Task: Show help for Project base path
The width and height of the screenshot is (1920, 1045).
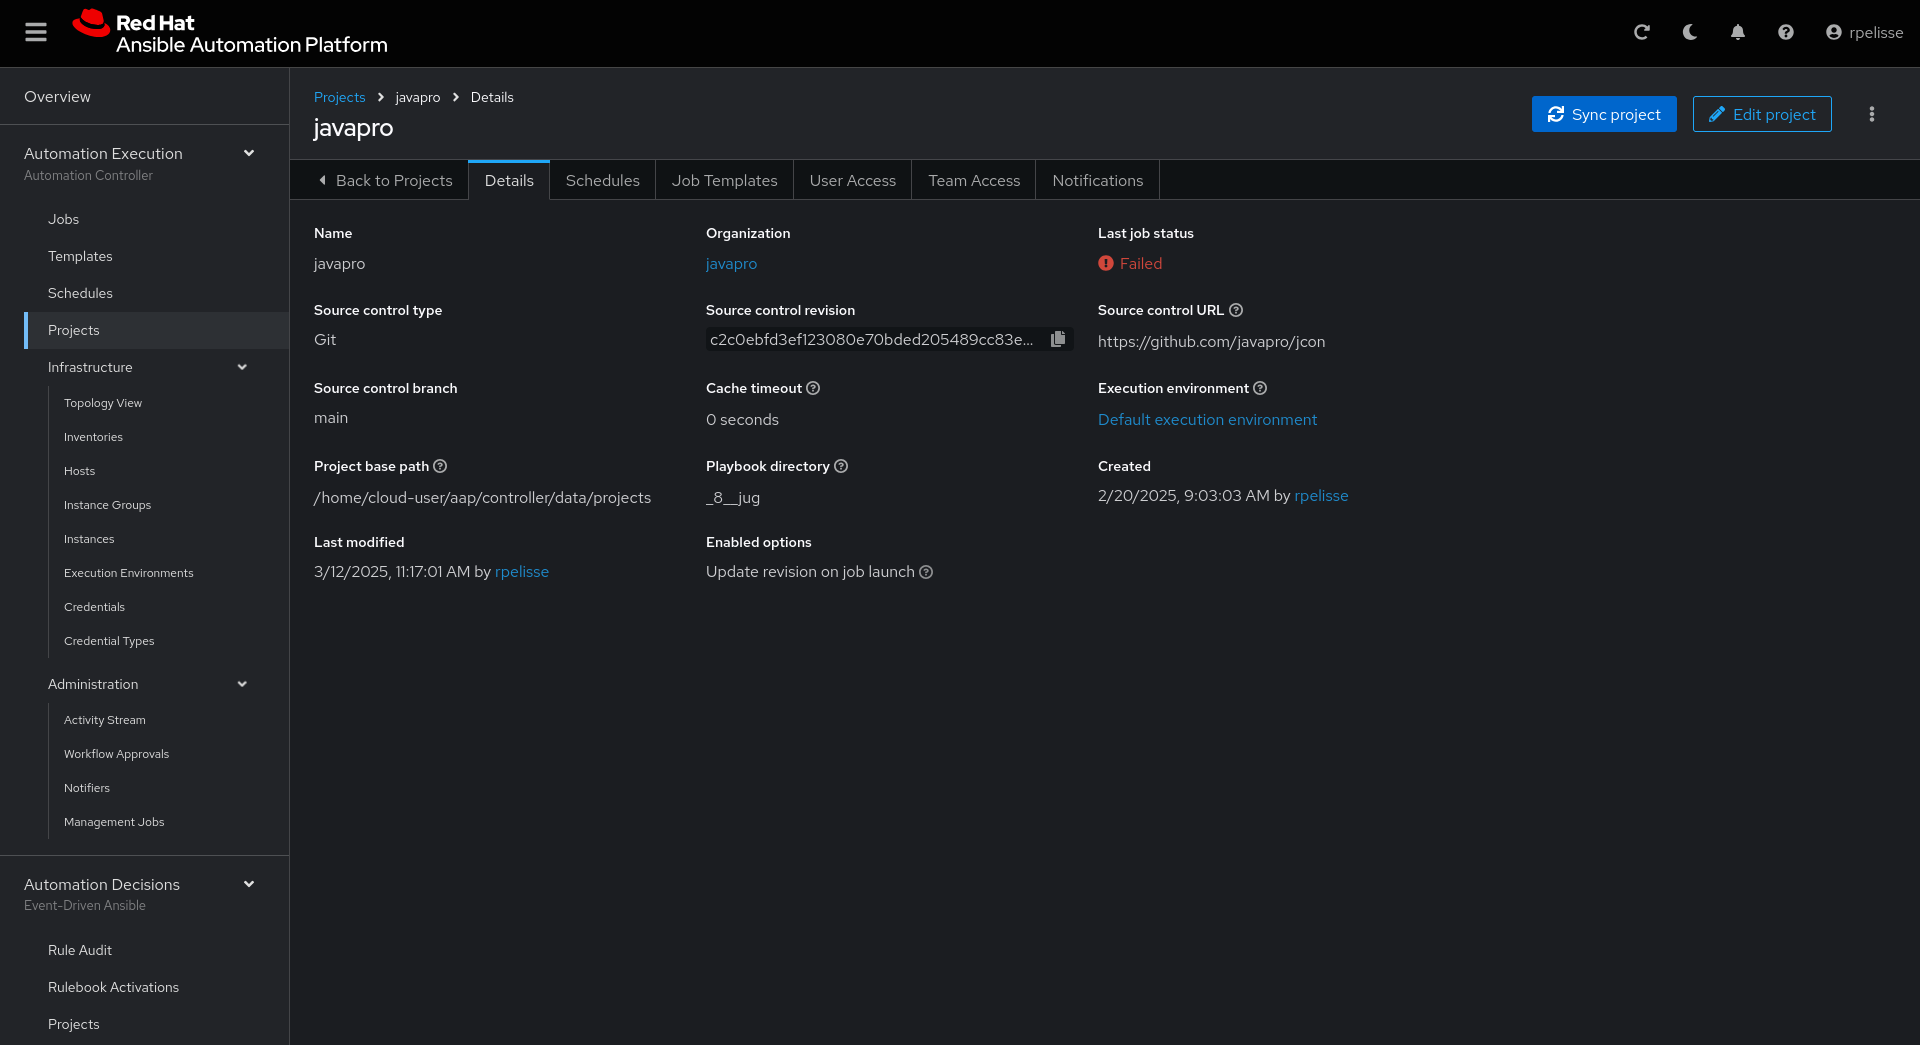Action: pos(440,466)
